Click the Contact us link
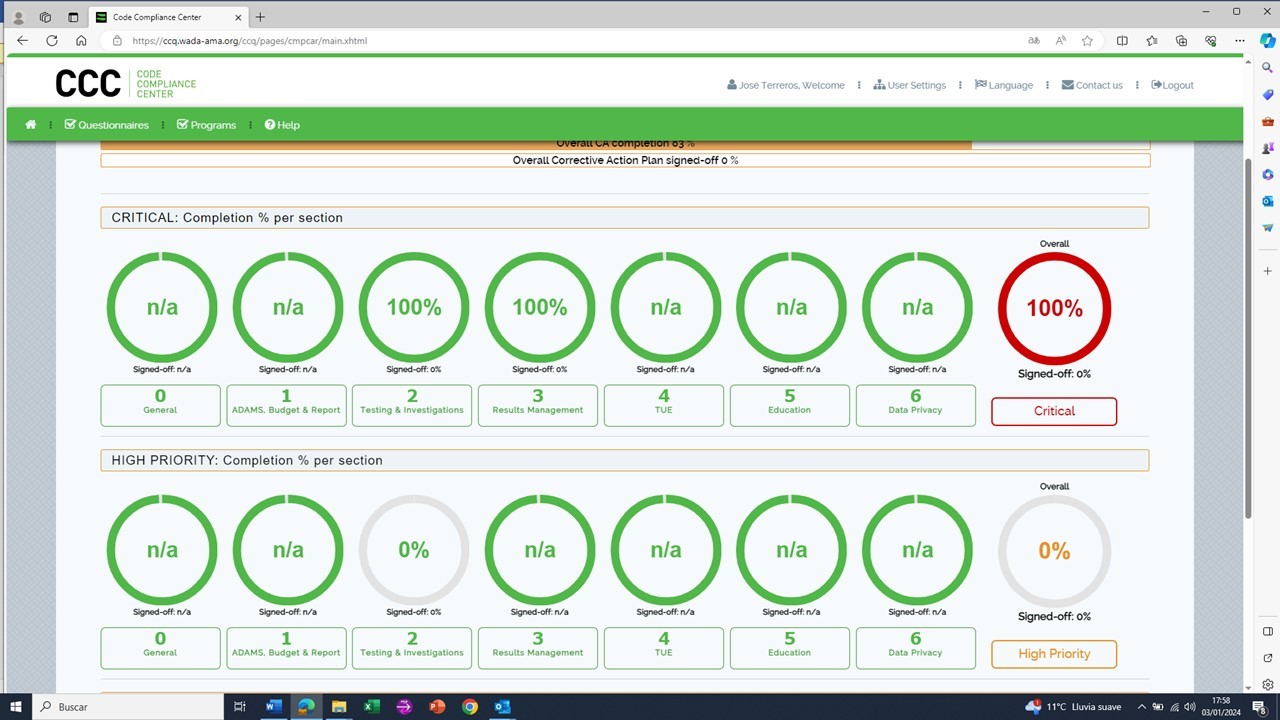This screenshot has width=1280, height=720. (1092, 85)
